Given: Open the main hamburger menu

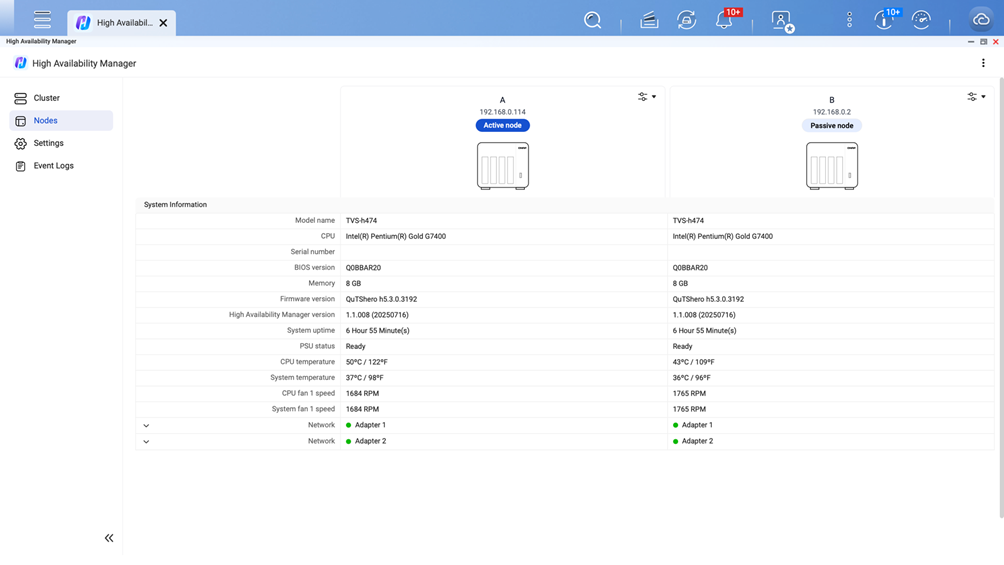Looking at the screenshot, I should click(x=42, y=19).
